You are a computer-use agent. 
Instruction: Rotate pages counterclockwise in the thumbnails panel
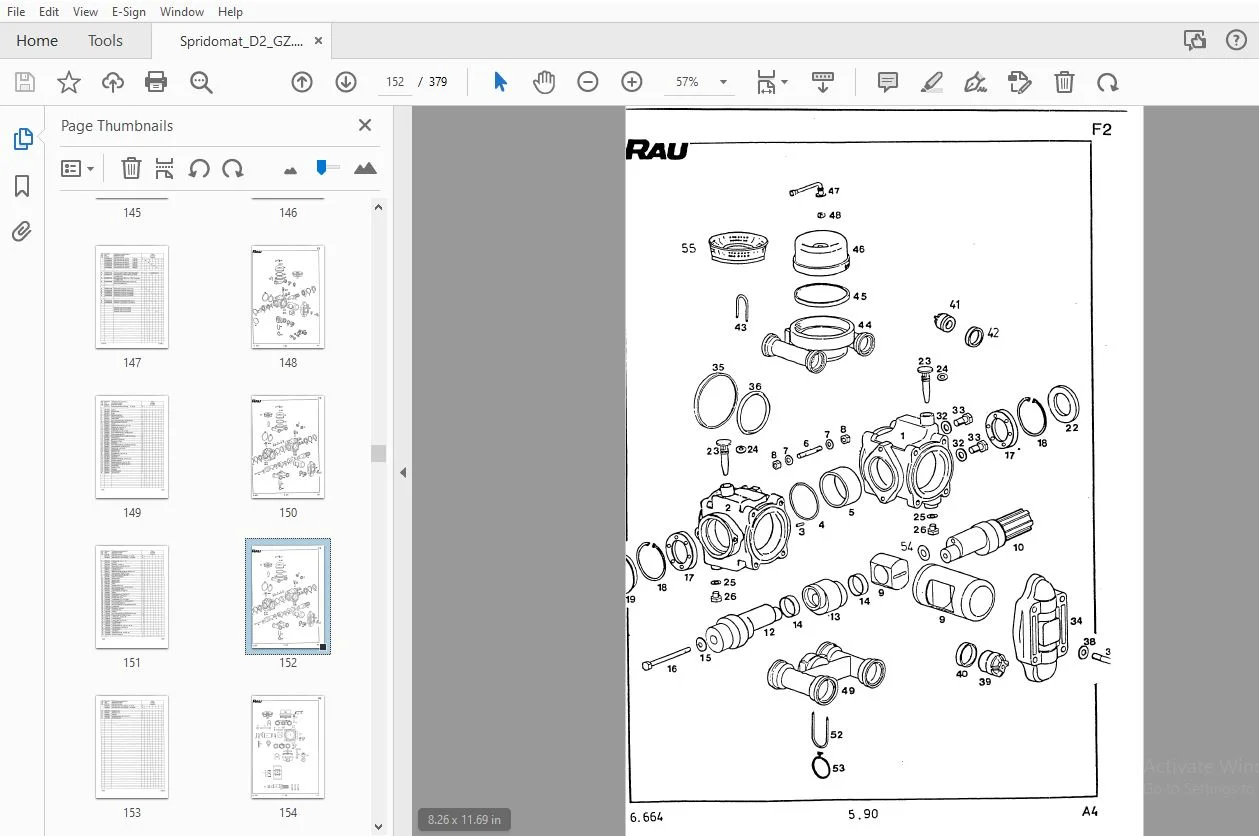pos(199,168)
